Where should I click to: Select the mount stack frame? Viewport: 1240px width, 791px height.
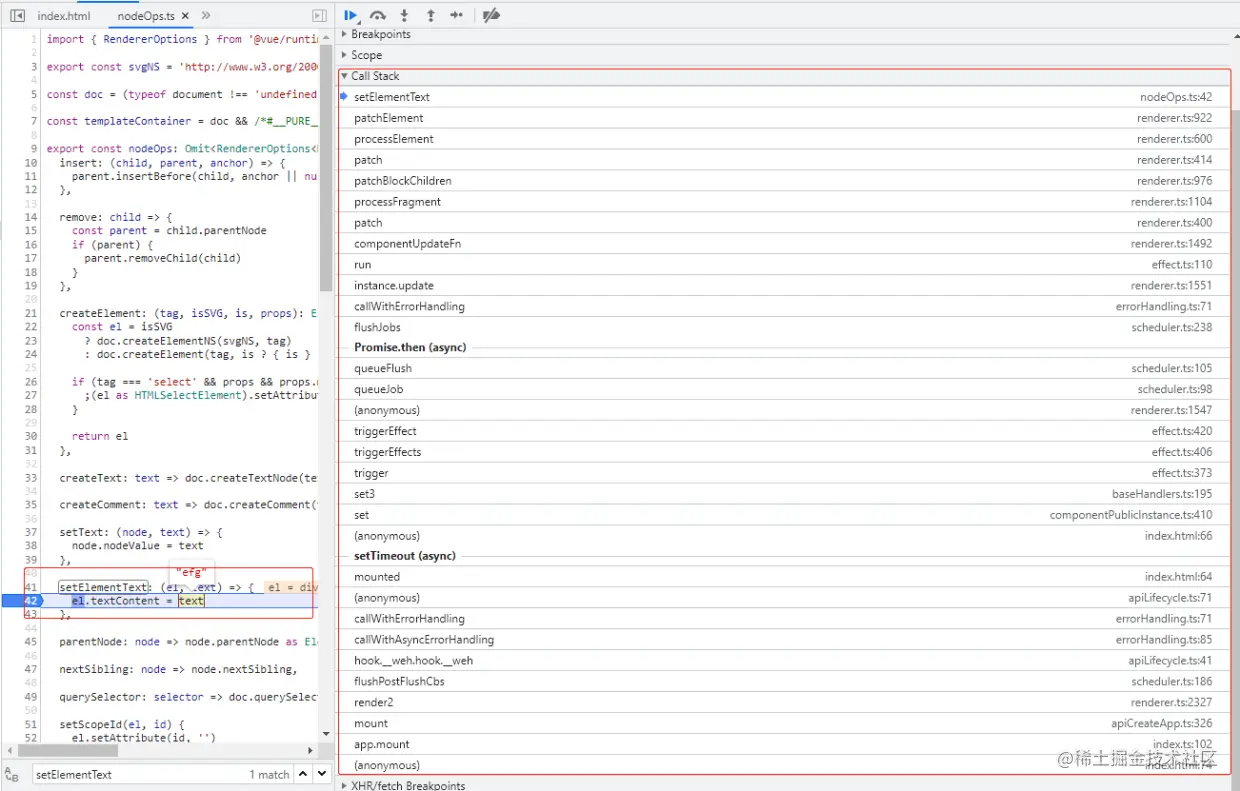[x=785, y=724]
